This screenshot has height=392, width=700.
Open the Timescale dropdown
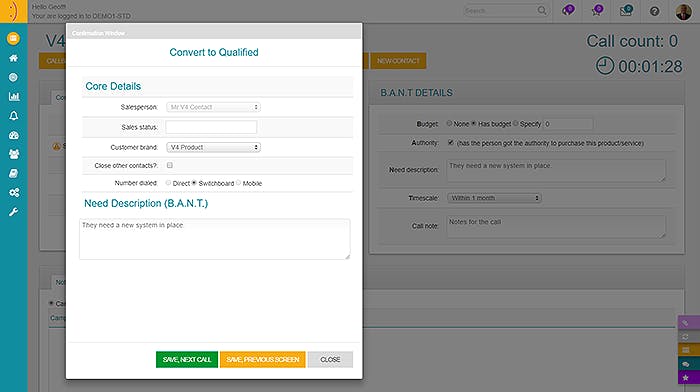click(495, 198)
